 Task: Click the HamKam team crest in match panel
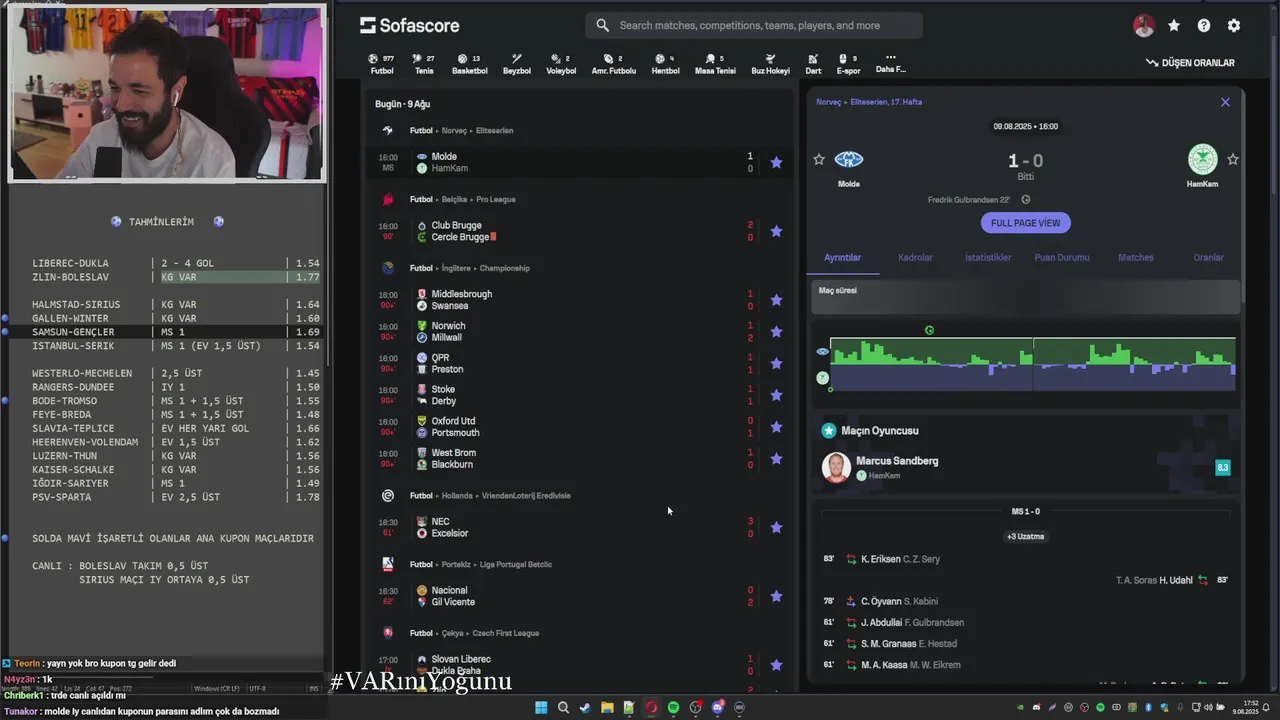(1202, 159)
